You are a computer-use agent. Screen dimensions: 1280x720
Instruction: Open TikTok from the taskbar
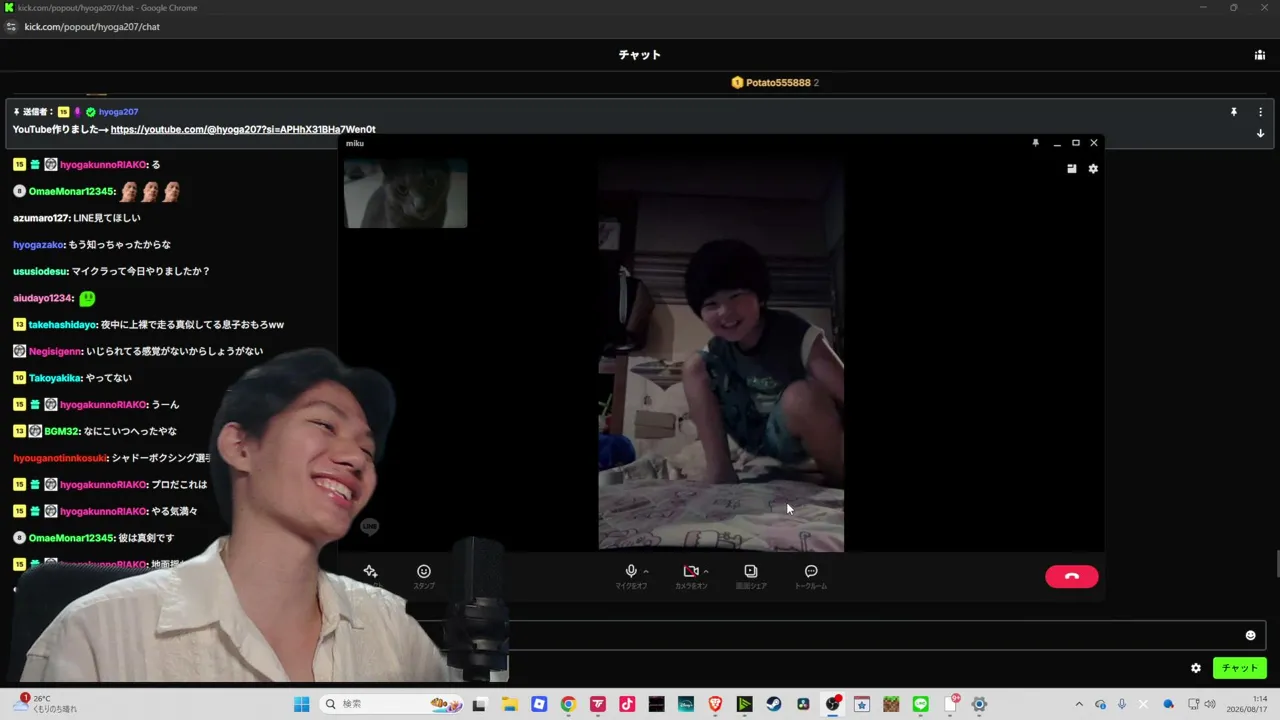[627, 704]
